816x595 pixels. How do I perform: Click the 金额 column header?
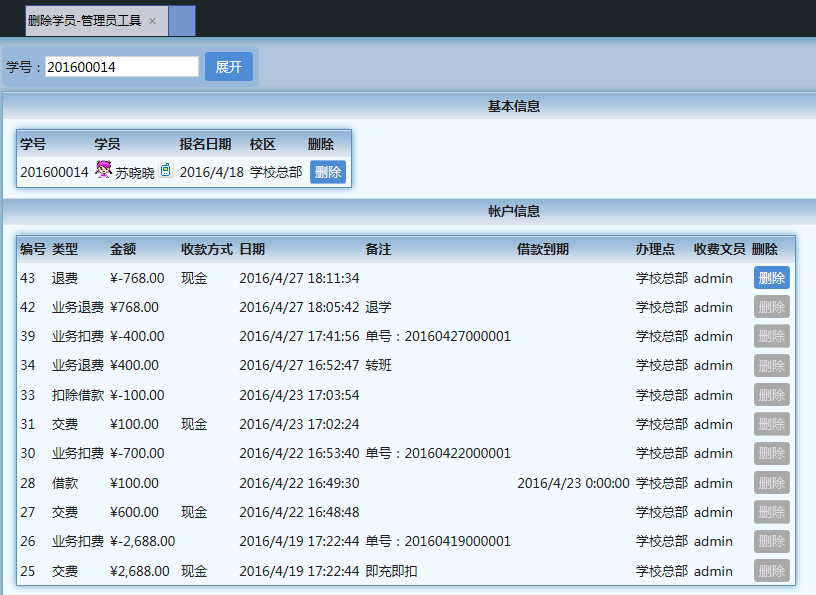click(123, 249)
